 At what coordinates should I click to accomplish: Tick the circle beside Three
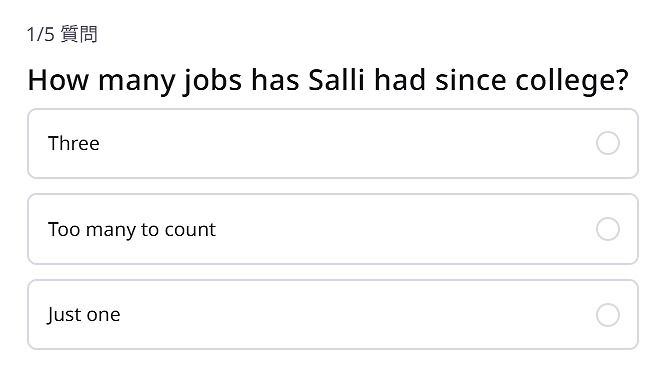(x=608, y=143)
